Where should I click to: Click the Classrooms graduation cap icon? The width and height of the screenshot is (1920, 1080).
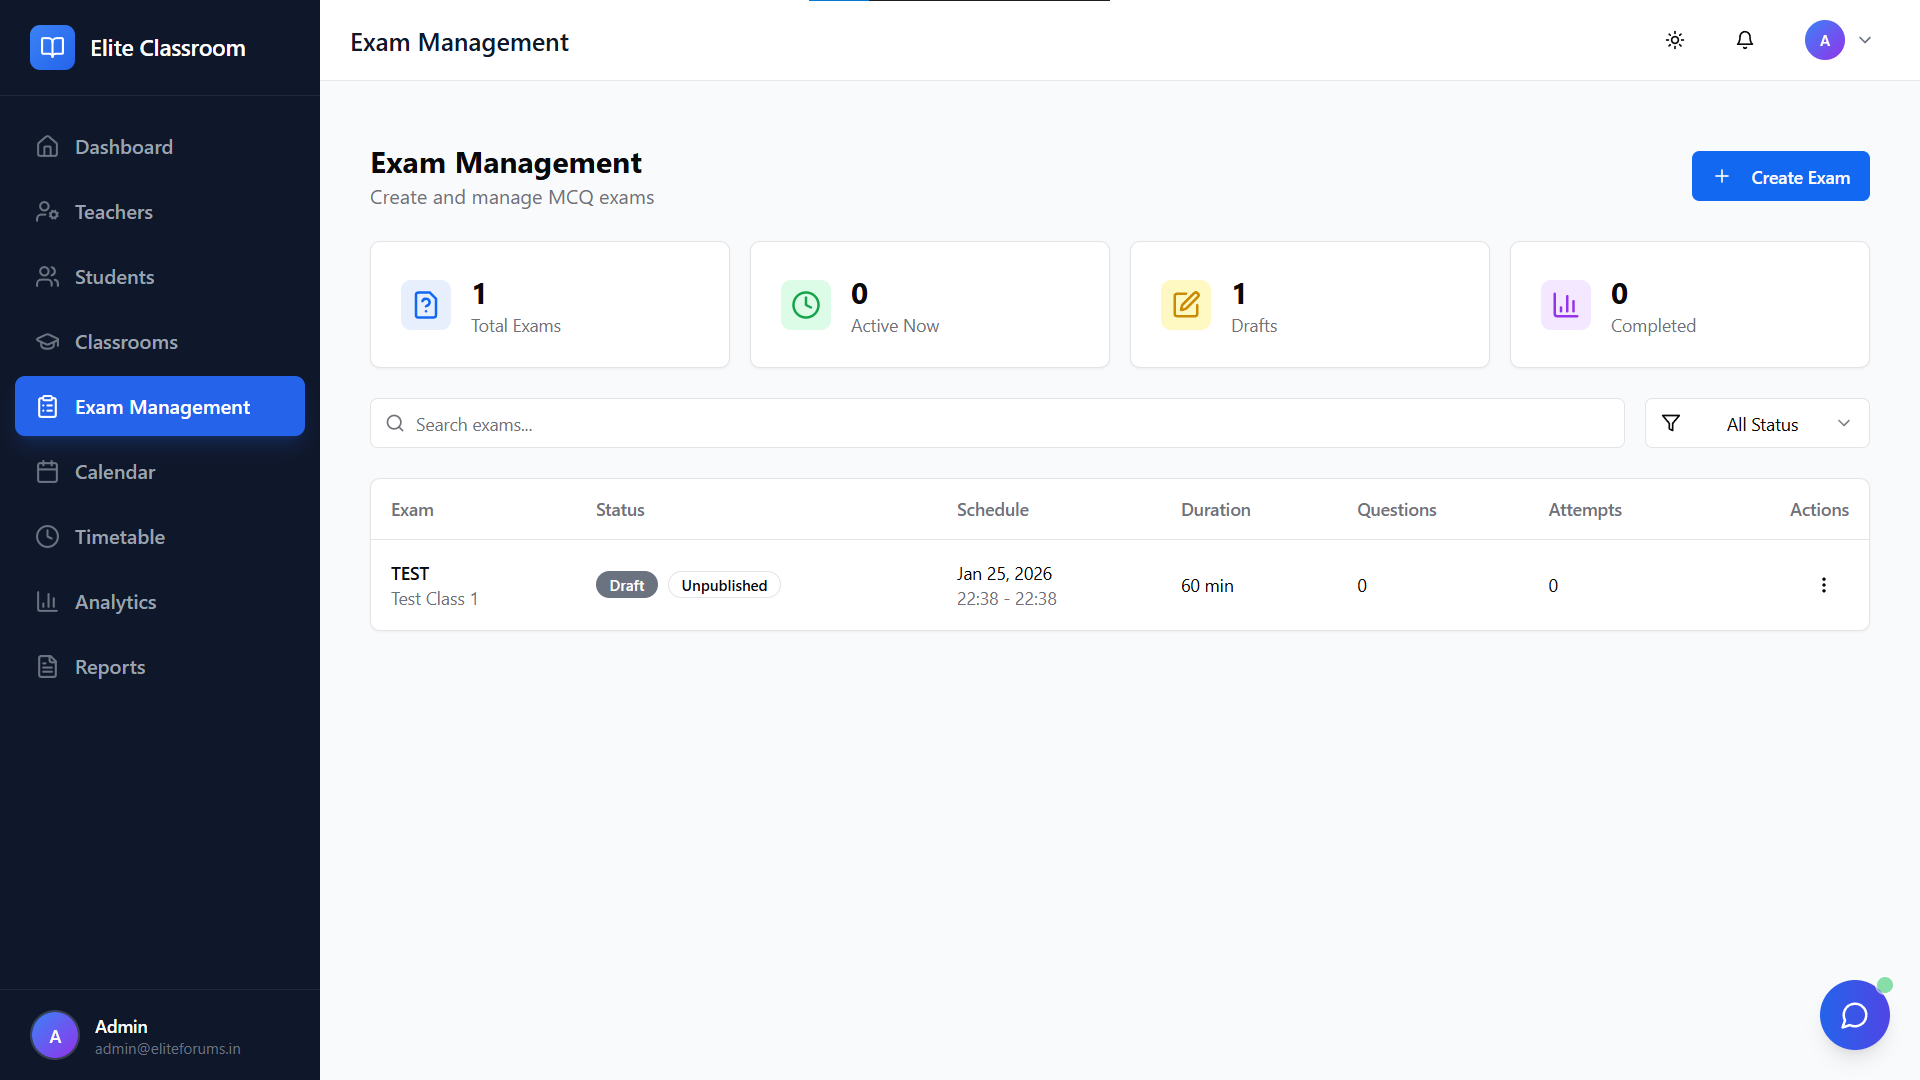[x=49, y=341]
